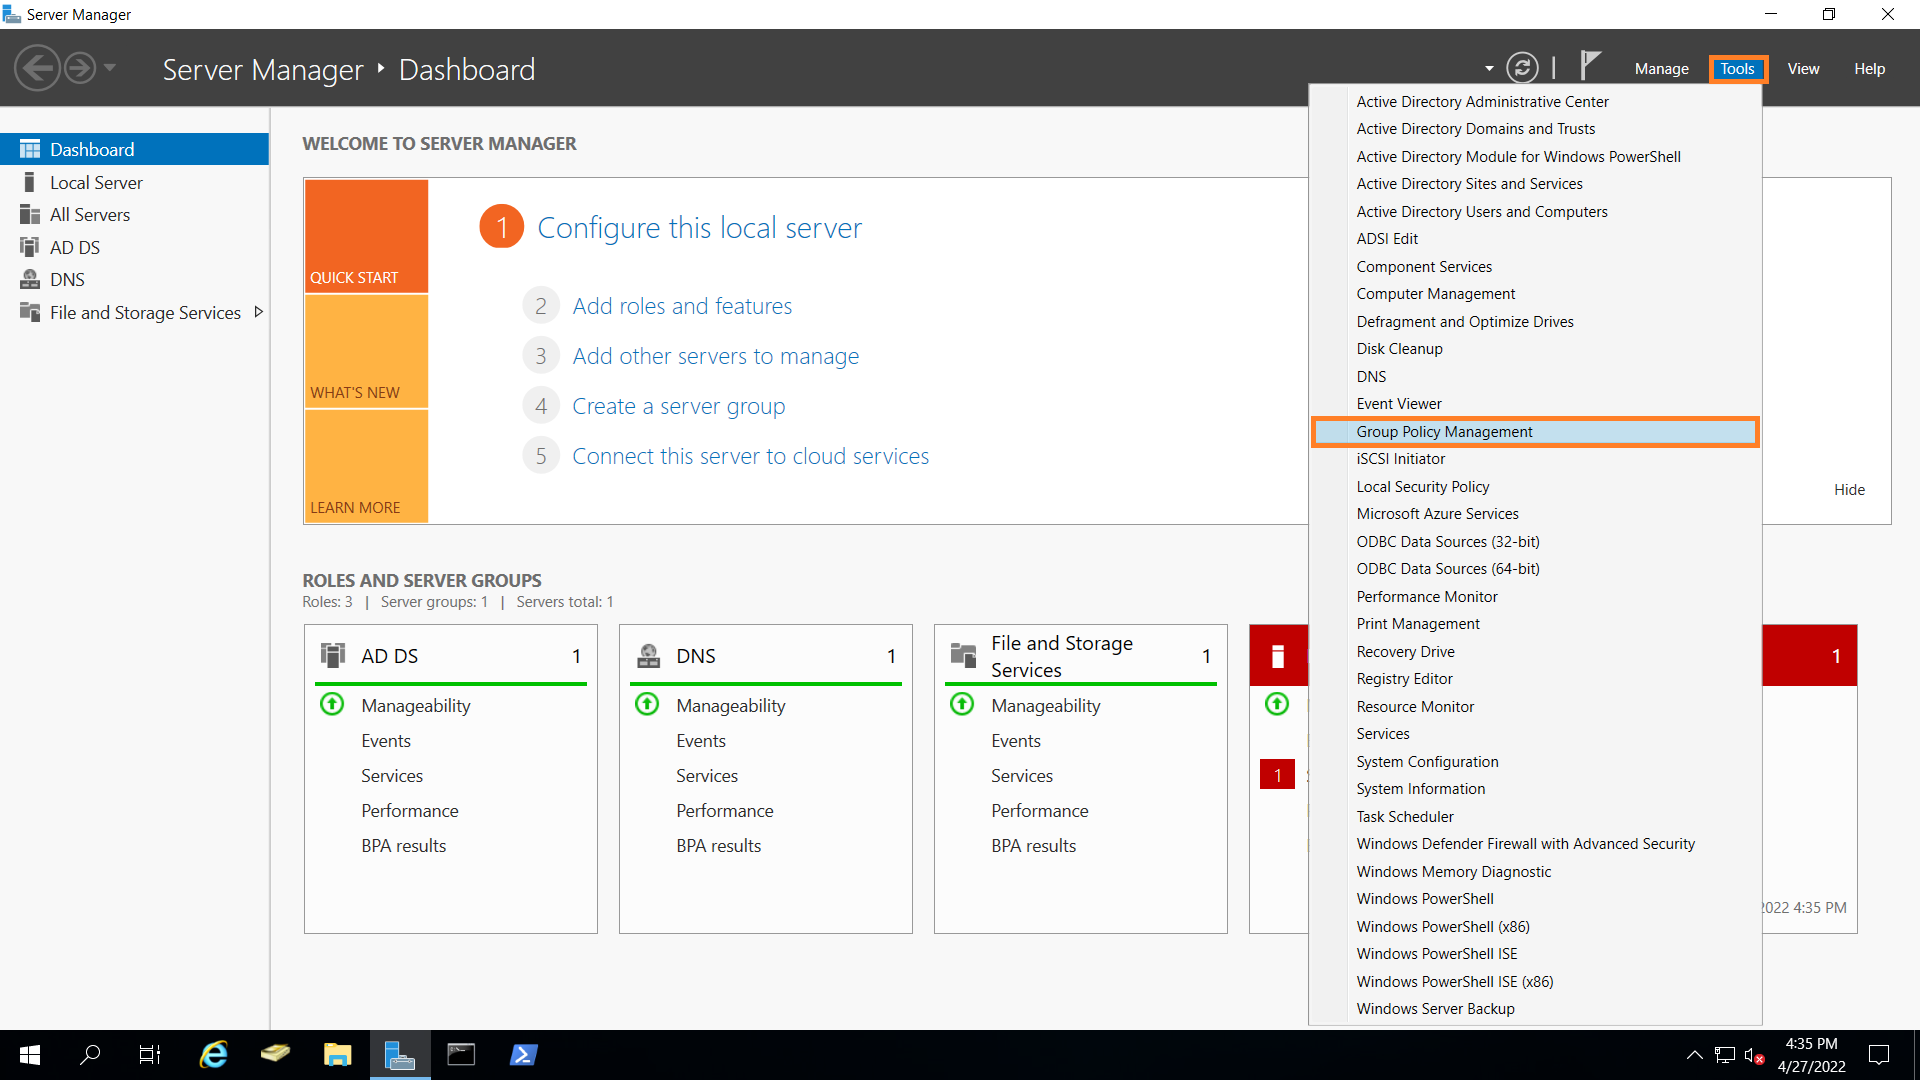Open the Tools menu
The image size is (1920, 1080).
[1737, 69]
